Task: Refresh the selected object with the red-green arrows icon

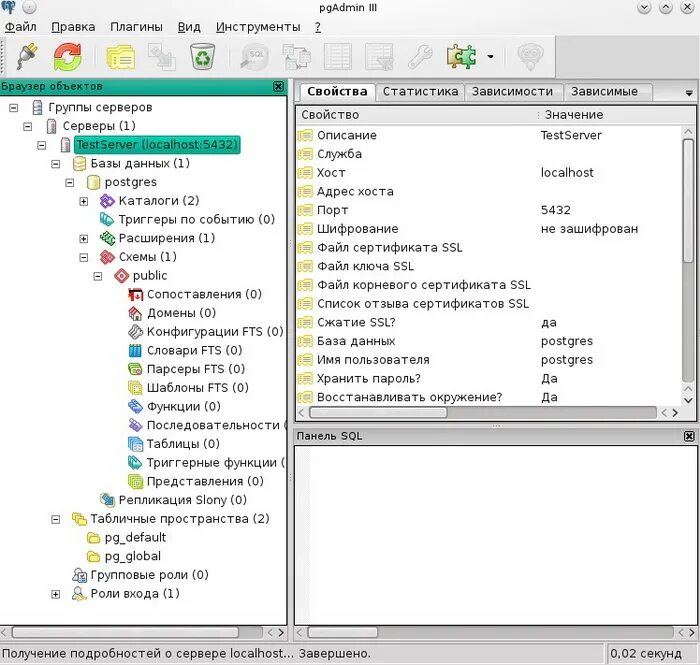Action: (x=67, y=57)
